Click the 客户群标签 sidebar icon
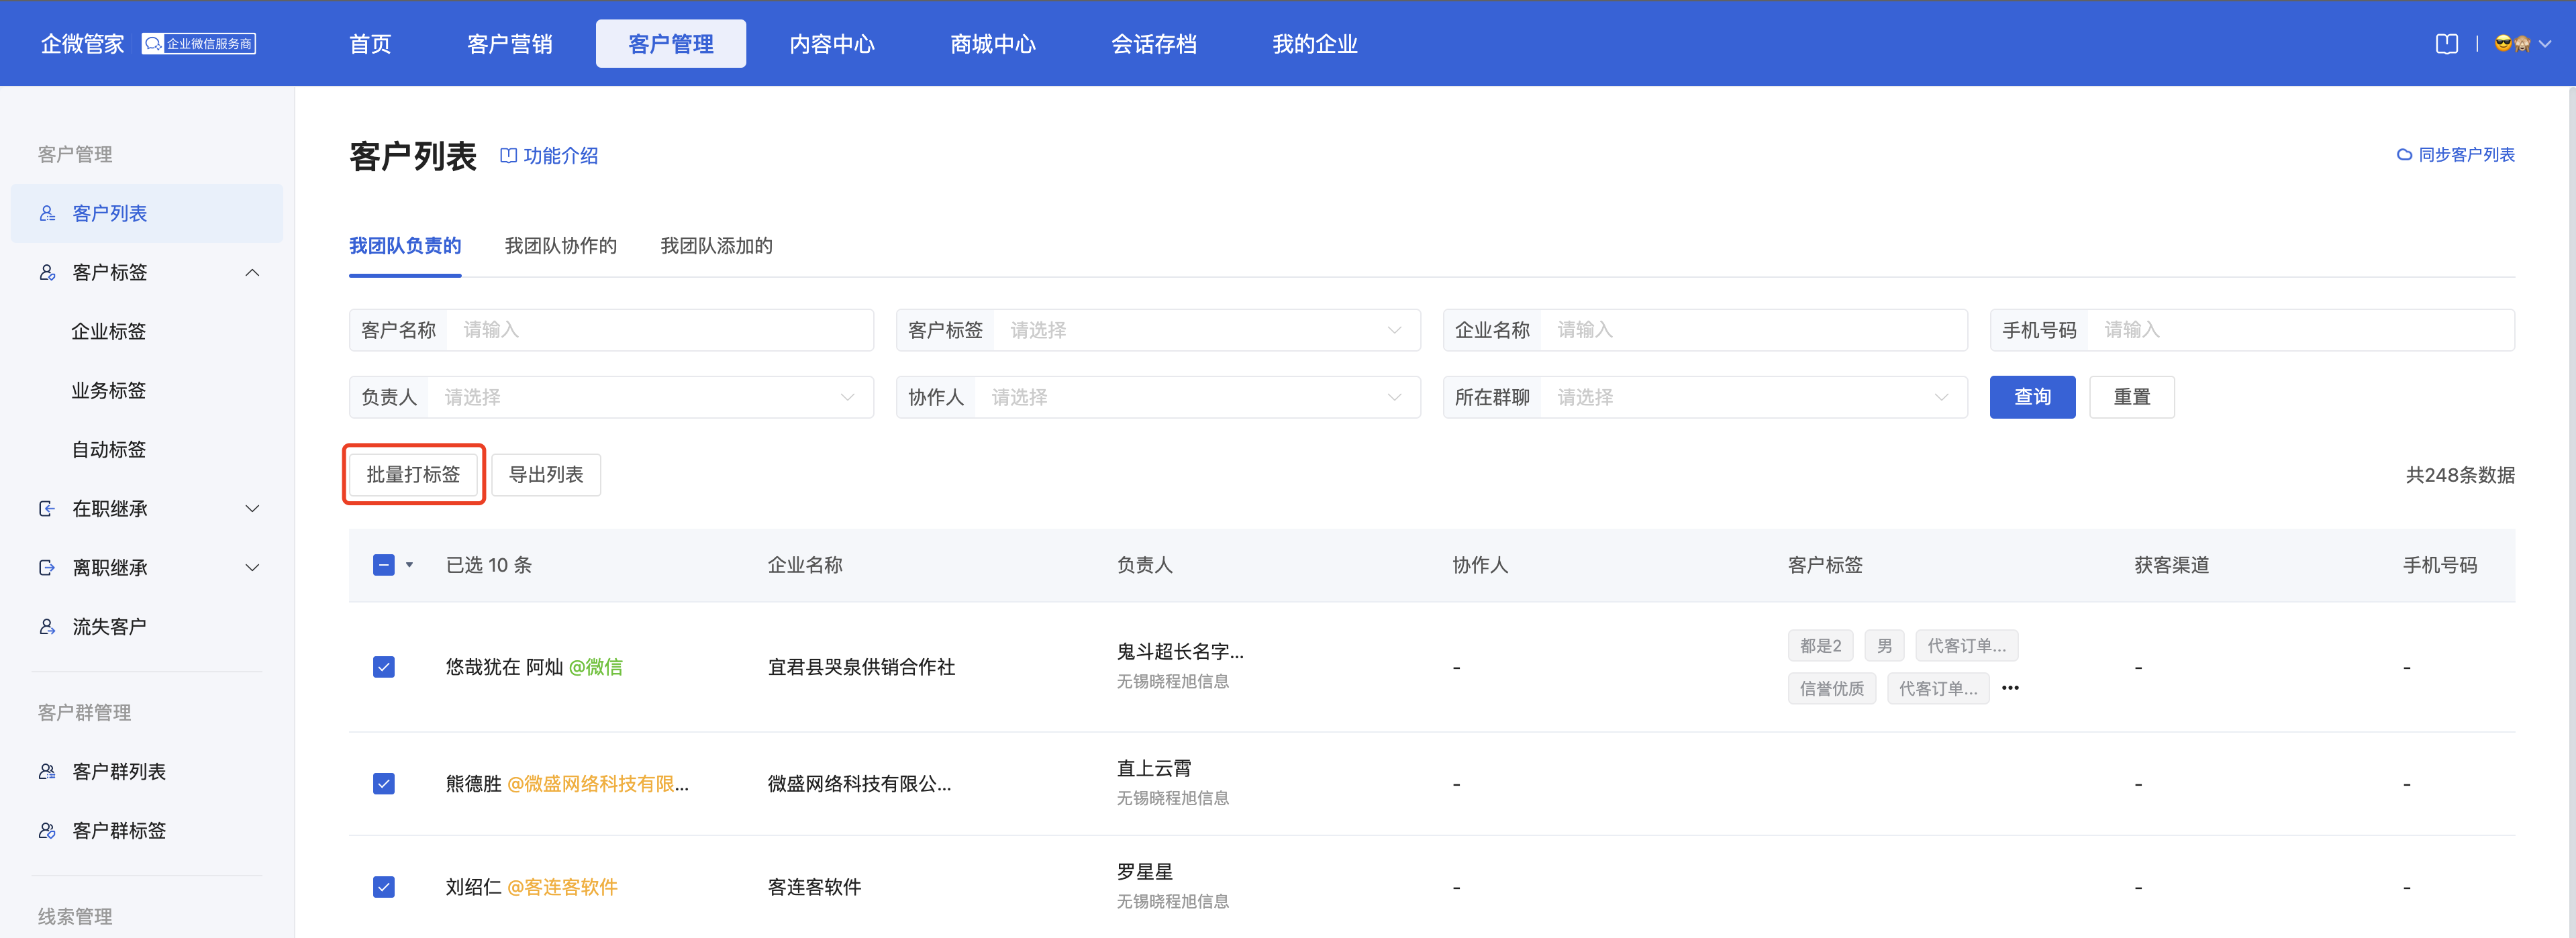The height and width of the screenshot is (938, 2576). click(x=47, y=830)
